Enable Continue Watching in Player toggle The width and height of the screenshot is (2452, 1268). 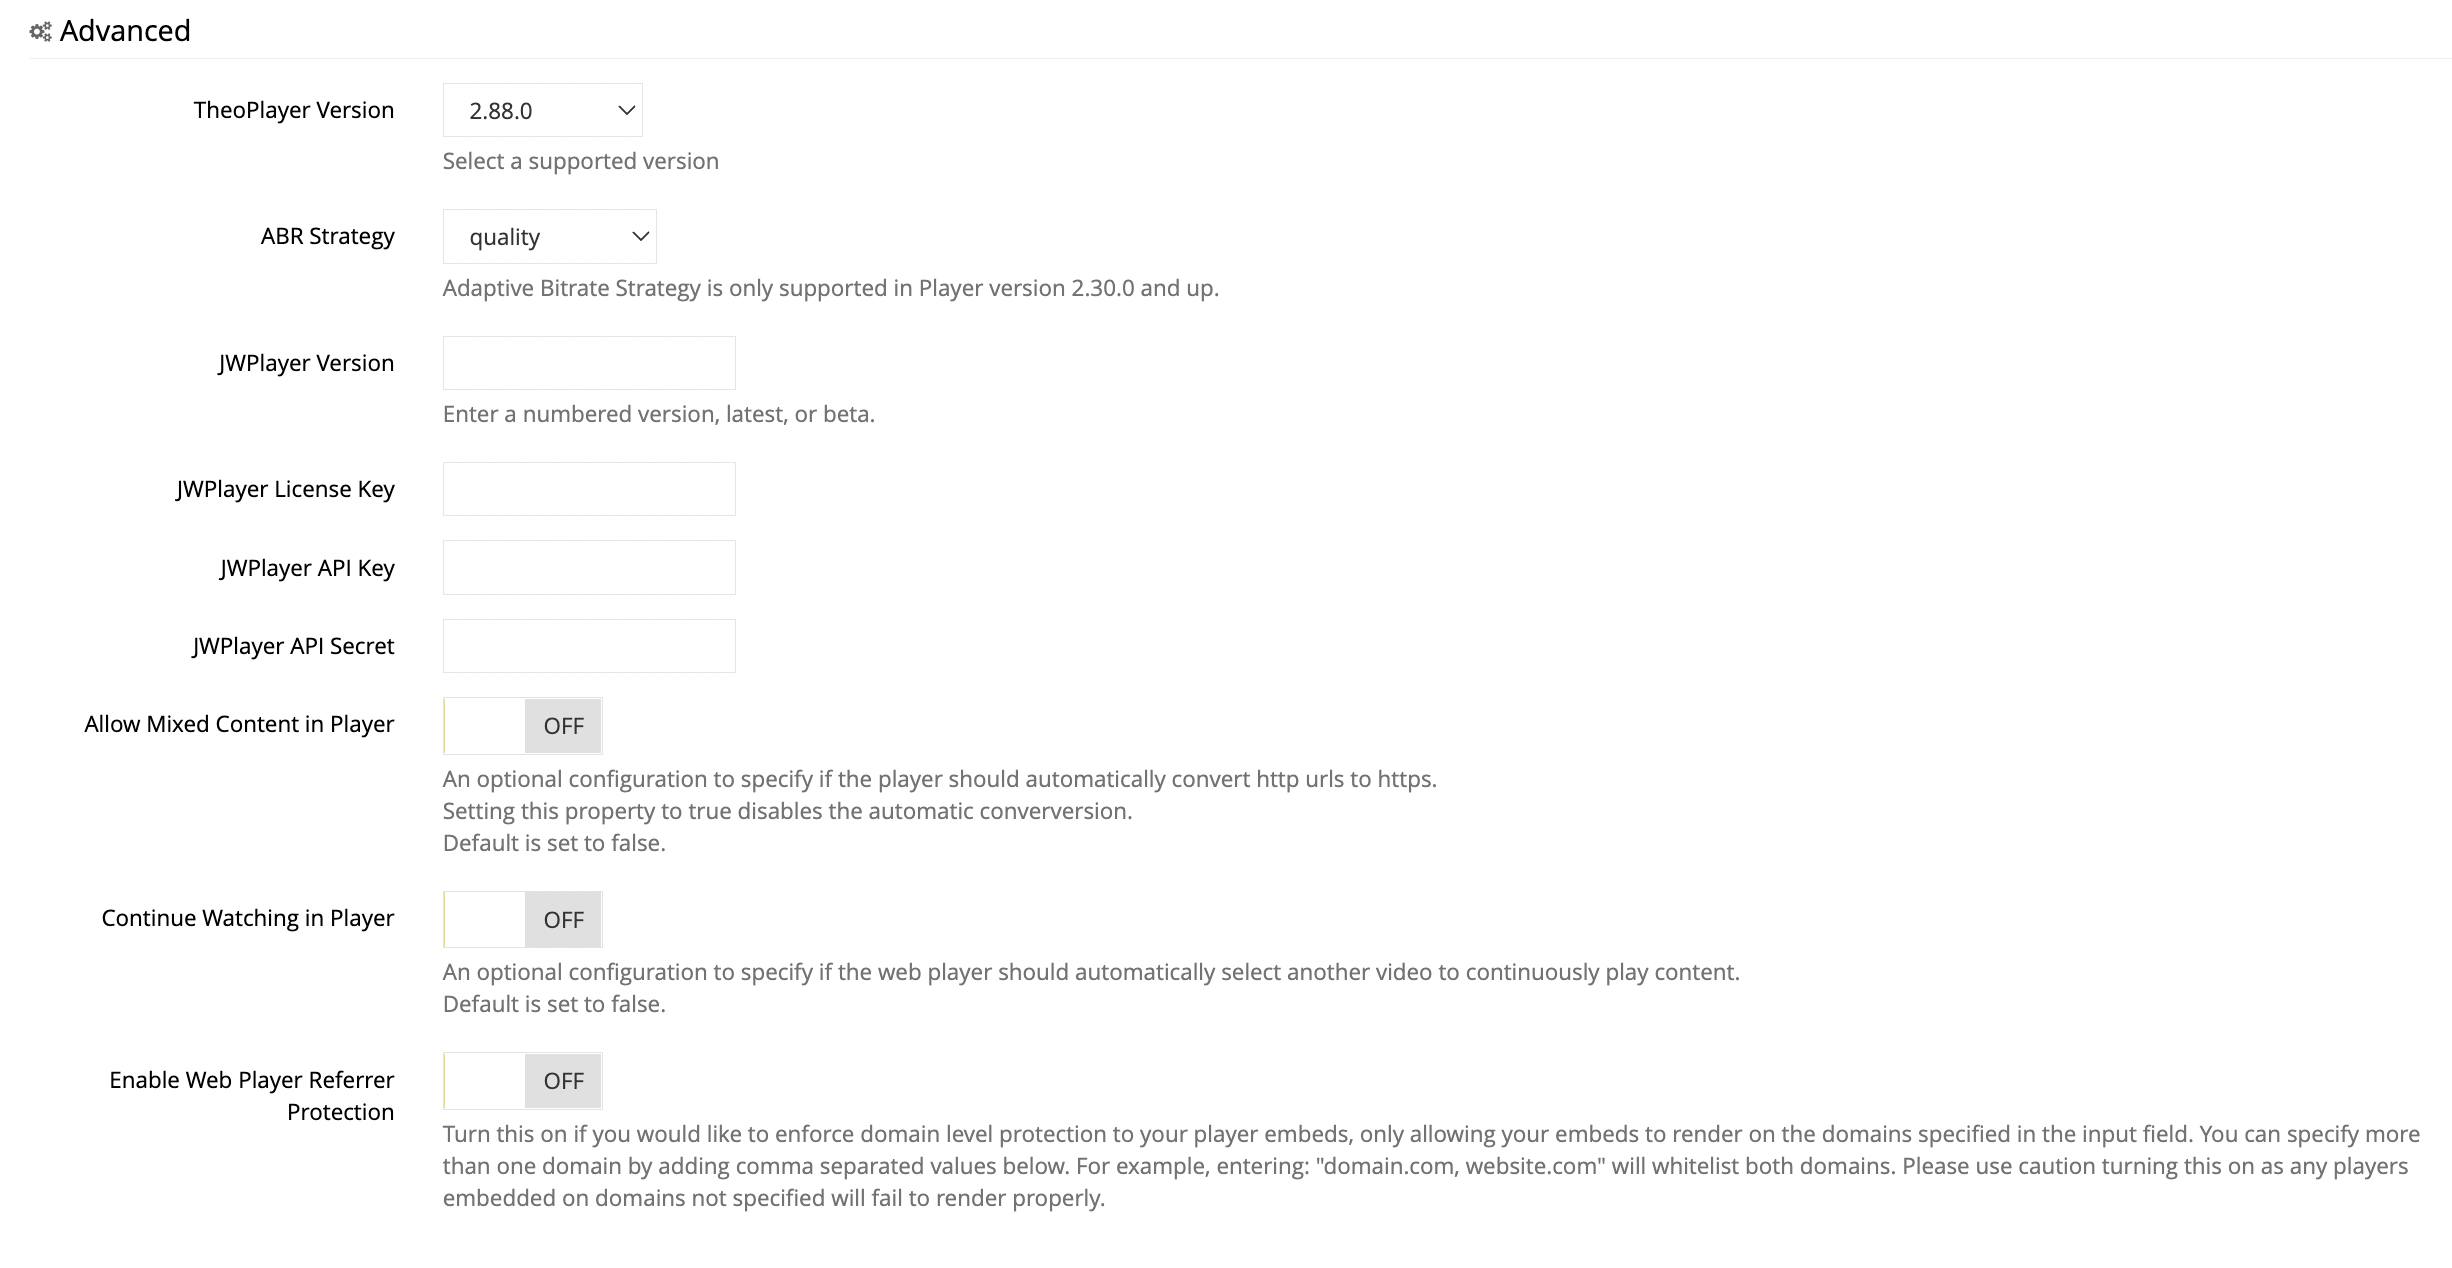pos(523,919)
